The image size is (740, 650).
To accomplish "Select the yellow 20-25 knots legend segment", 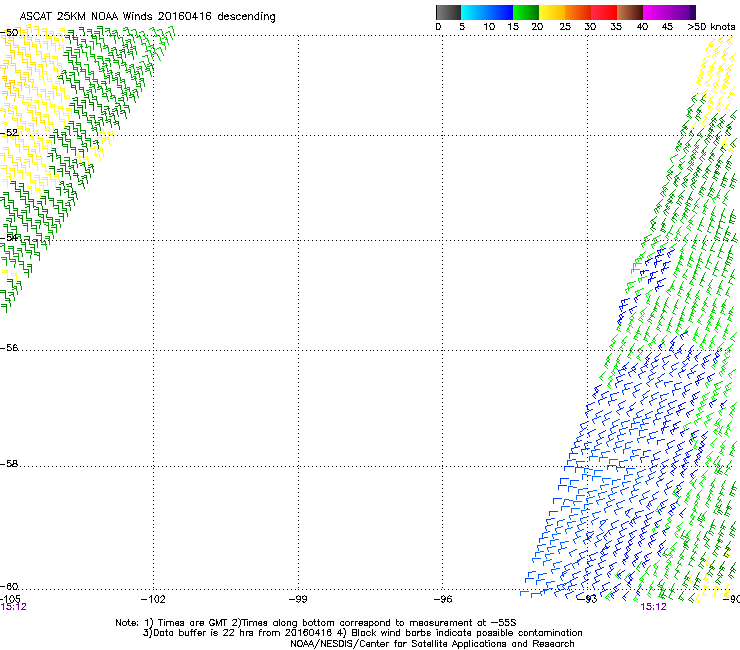I will [552, 12].
